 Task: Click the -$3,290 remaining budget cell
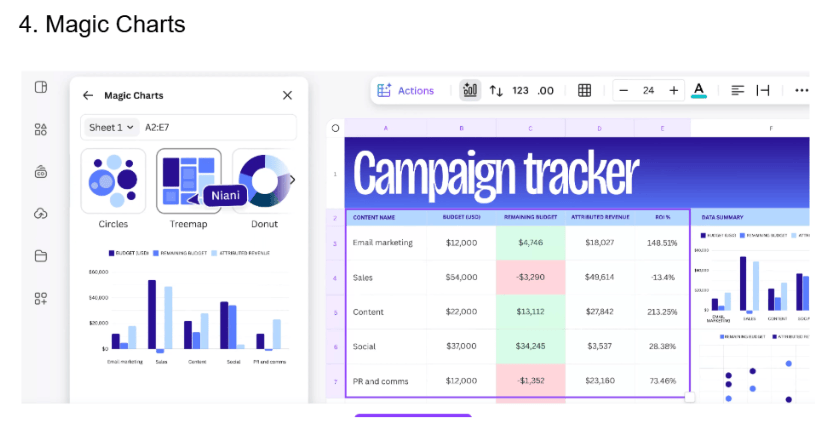click(531, 278)
